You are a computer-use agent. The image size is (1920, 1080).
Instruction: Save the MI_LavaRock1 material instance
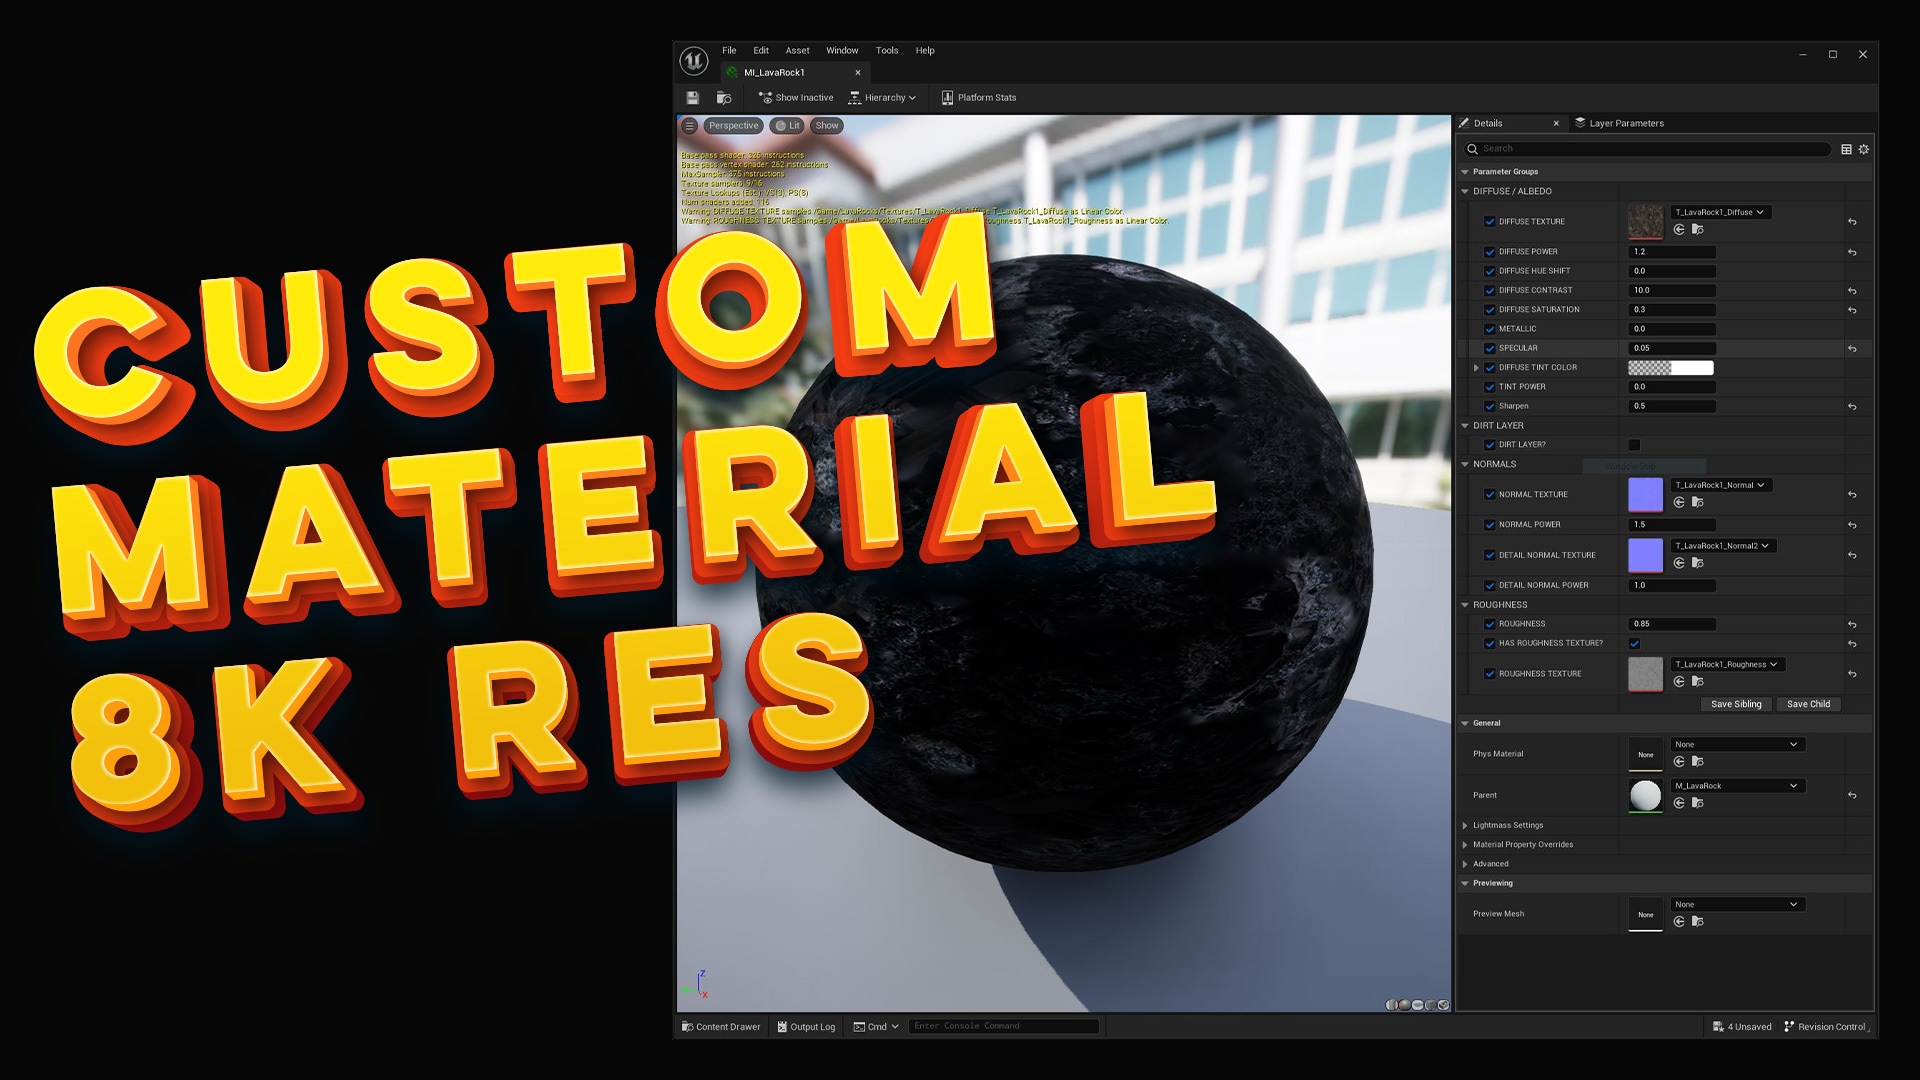click(693, 97)
